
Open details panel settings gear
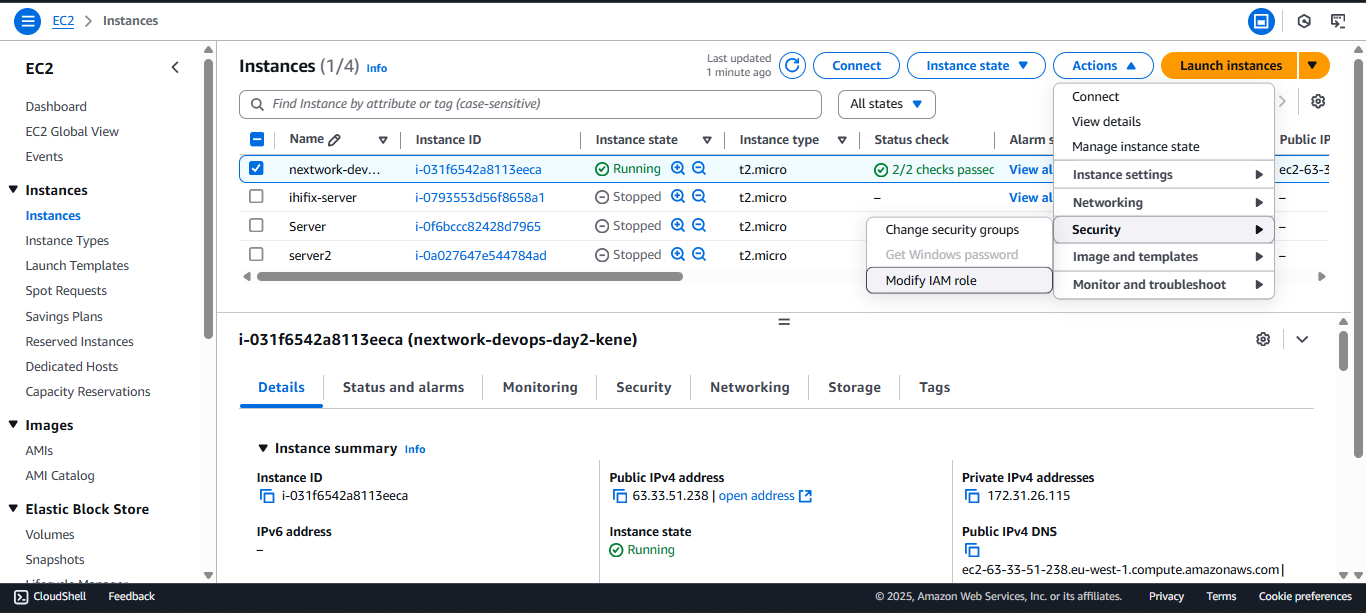(x=1263, y=339)
